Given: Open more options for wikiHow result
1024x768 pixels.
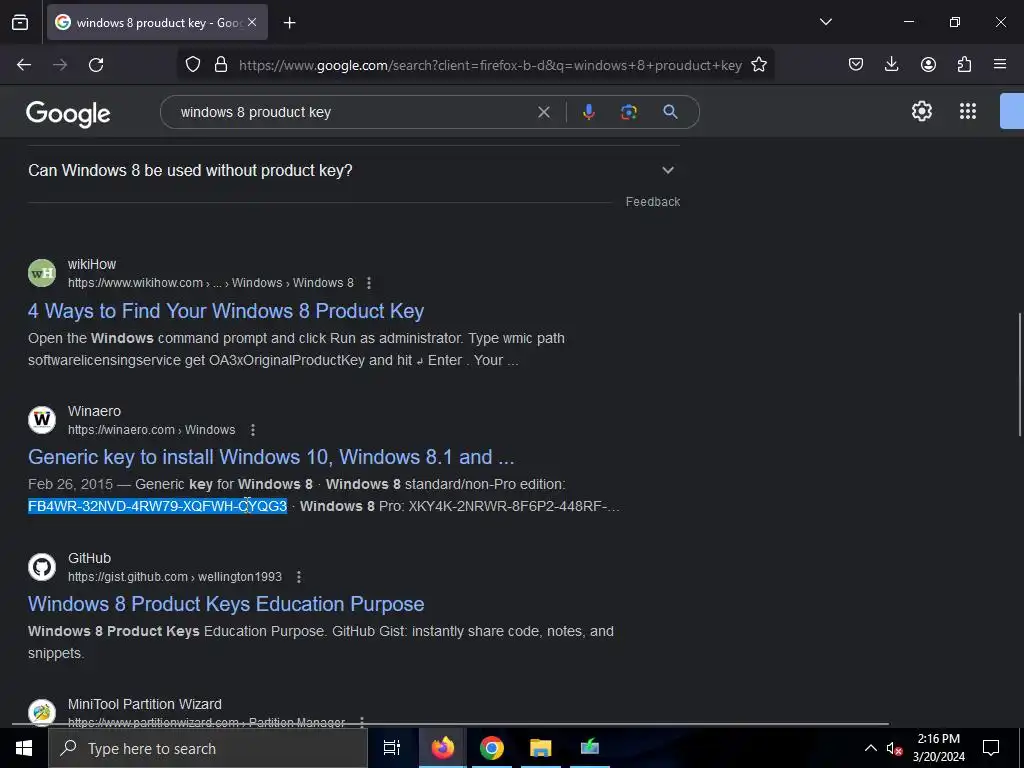Looking at the screenshot, I should [369, 283].
